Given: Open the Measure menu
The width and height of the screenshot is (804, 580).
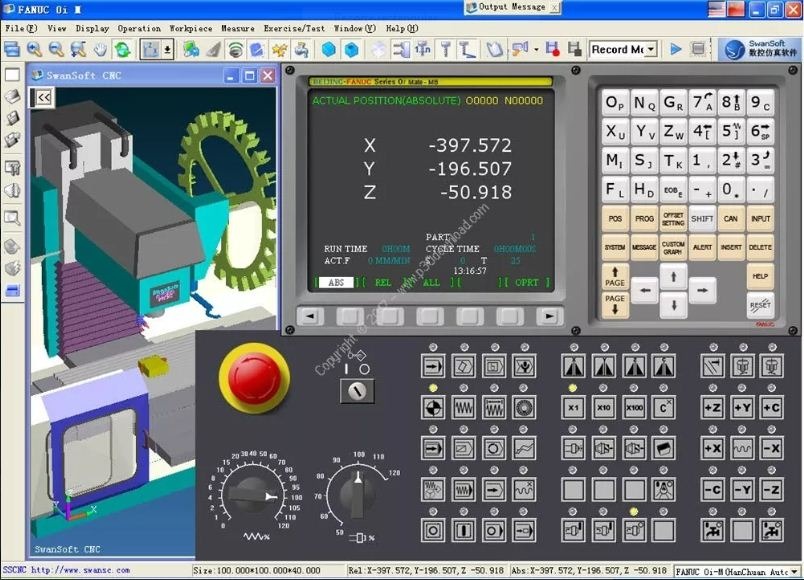Looking at the screenshot, I should 237,29.
